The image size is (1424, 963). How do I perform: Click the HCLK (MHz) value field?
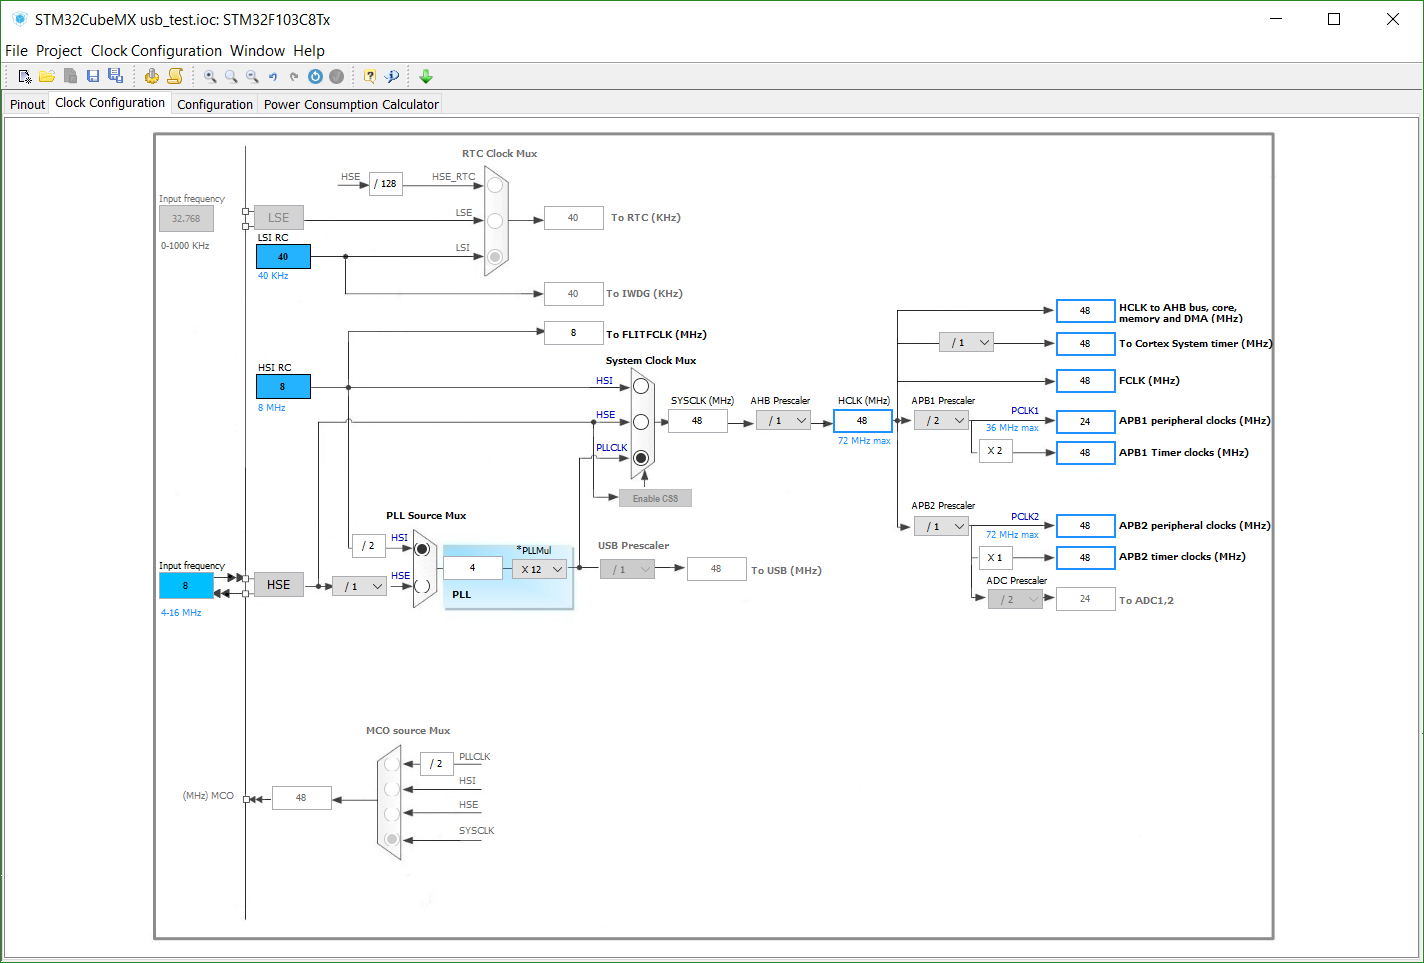tap(863, 421)
